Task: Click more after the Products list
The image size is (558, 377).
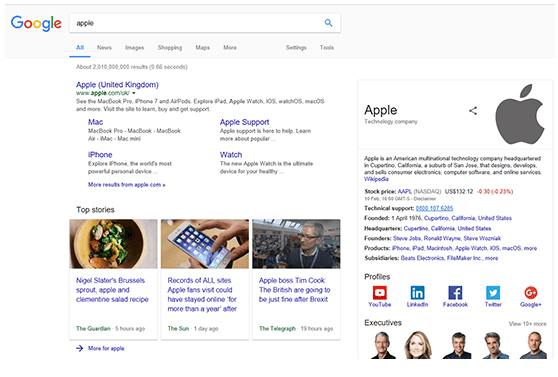Action: coord(530,248)
